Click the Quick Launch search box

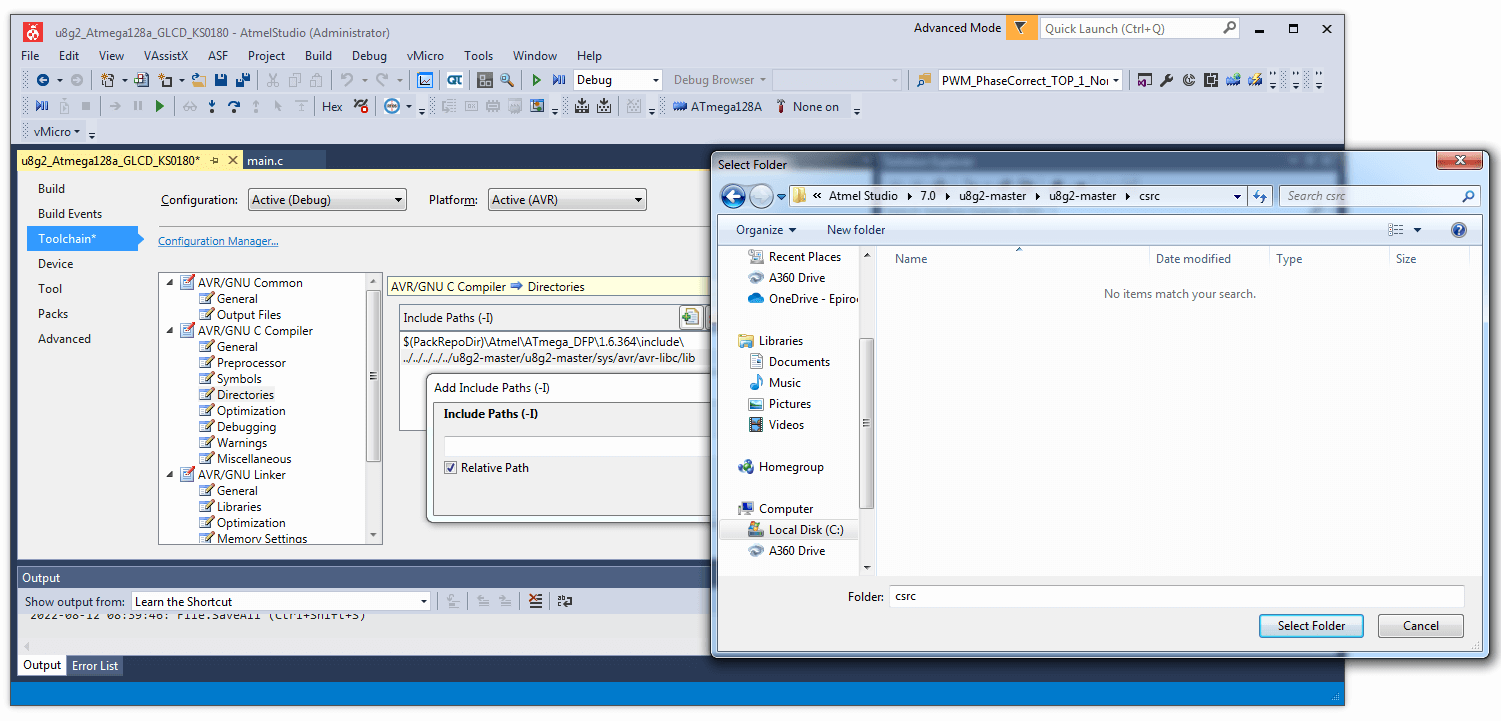point(1140,28)
